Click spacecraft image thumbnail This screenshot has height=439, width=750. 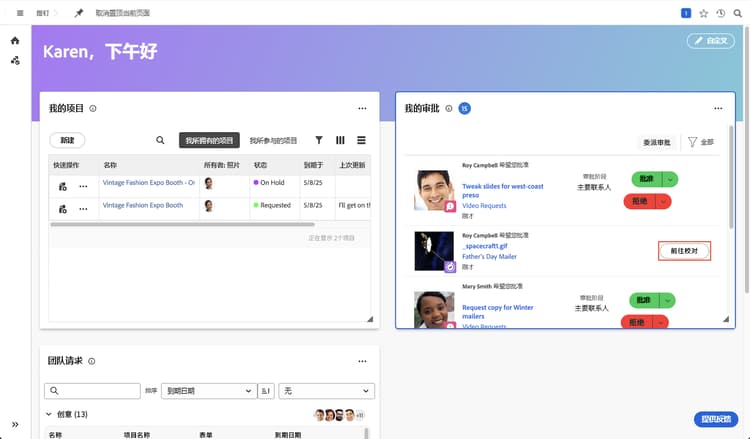tap(434, 251)
